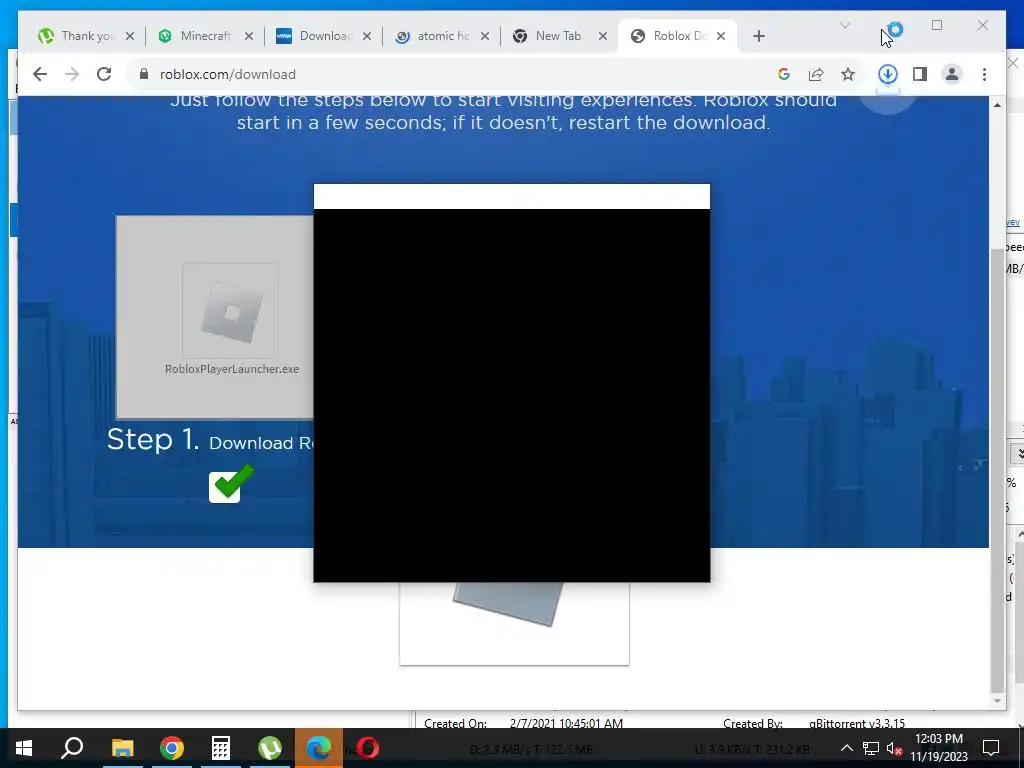Show hidden system tray icons
The height and width of the screenshot is (768, 1024).
click(x=846, y=748)
